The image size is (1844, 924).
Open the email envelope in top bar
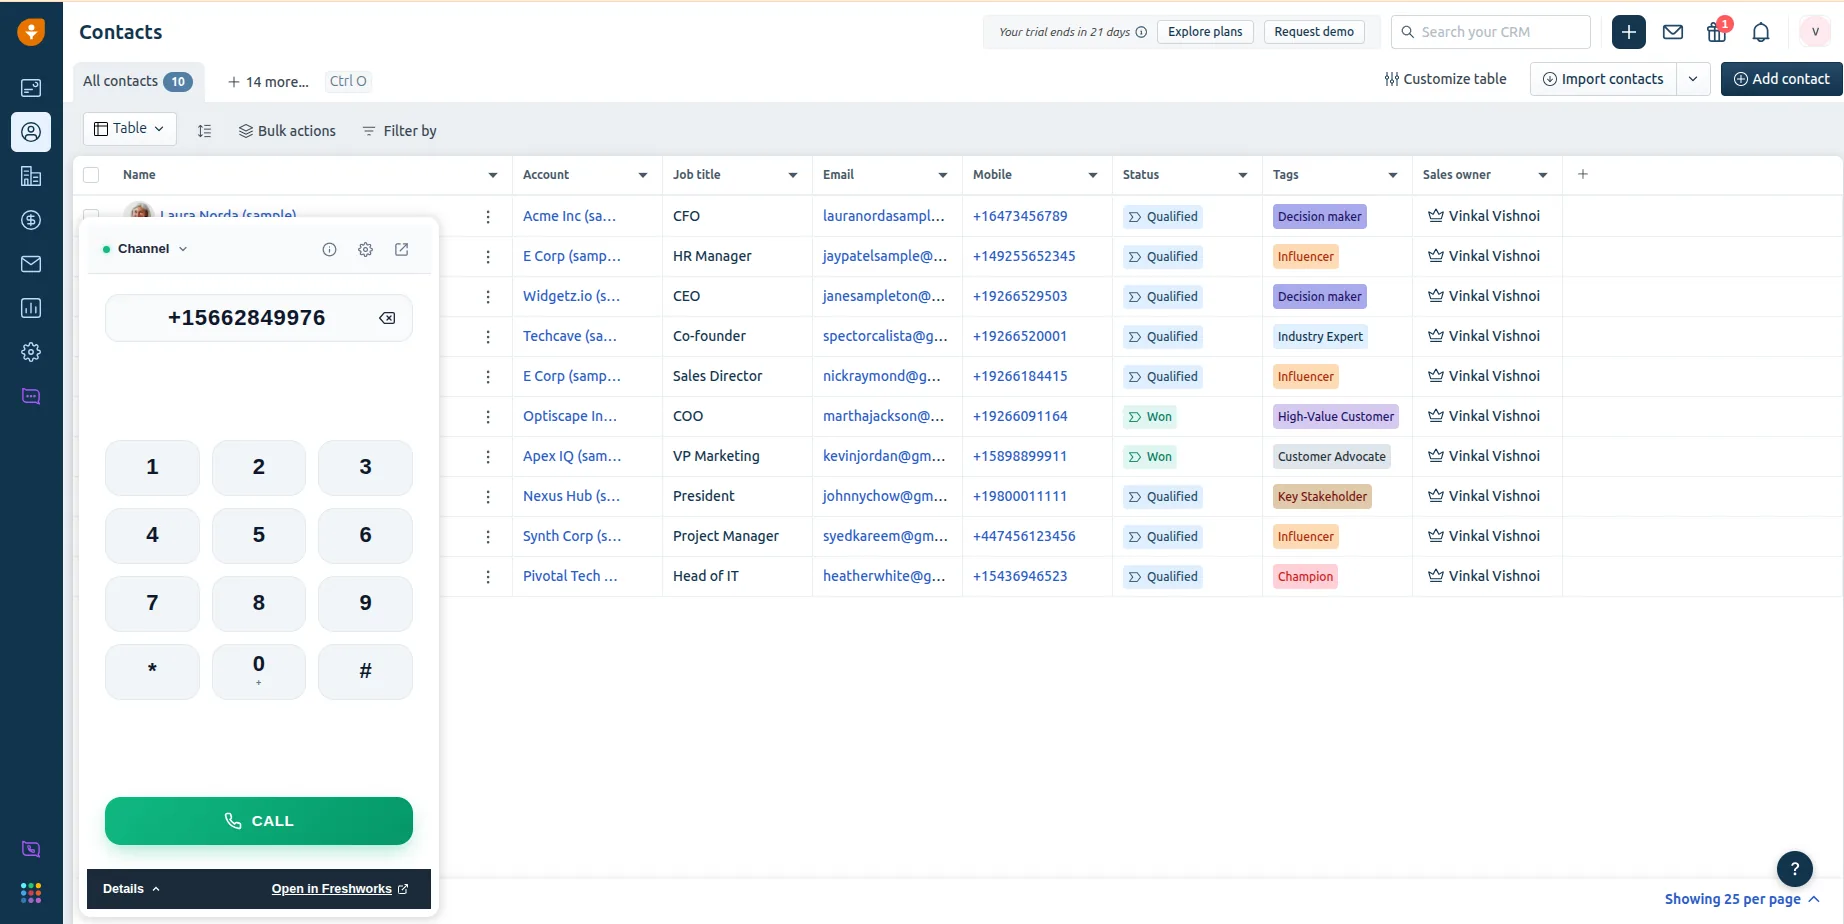point(1673,32)
